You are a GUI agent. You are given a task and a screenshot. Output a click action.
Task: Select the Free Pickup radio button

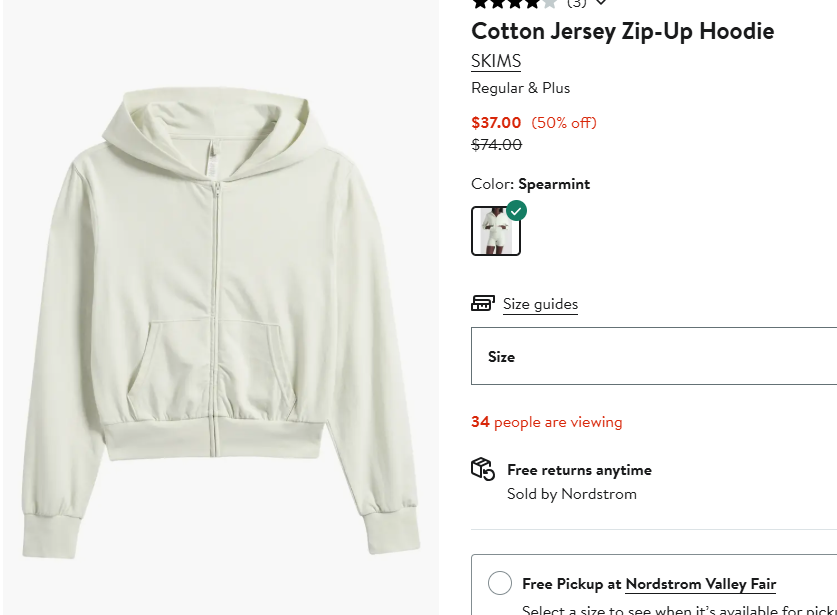coord(500,583)
